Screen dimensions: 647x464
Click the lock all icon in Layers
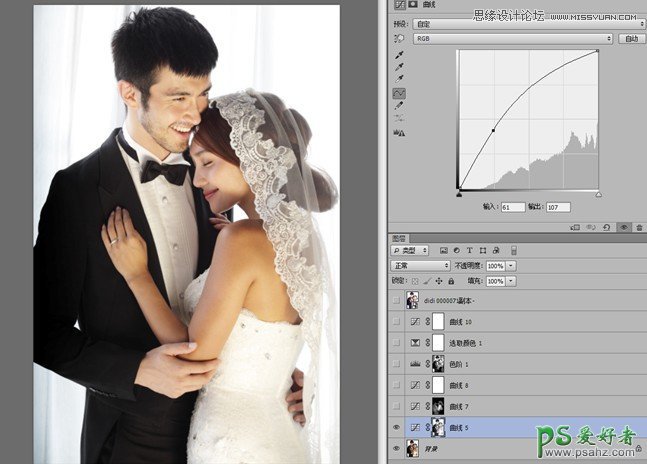(450, 282)
